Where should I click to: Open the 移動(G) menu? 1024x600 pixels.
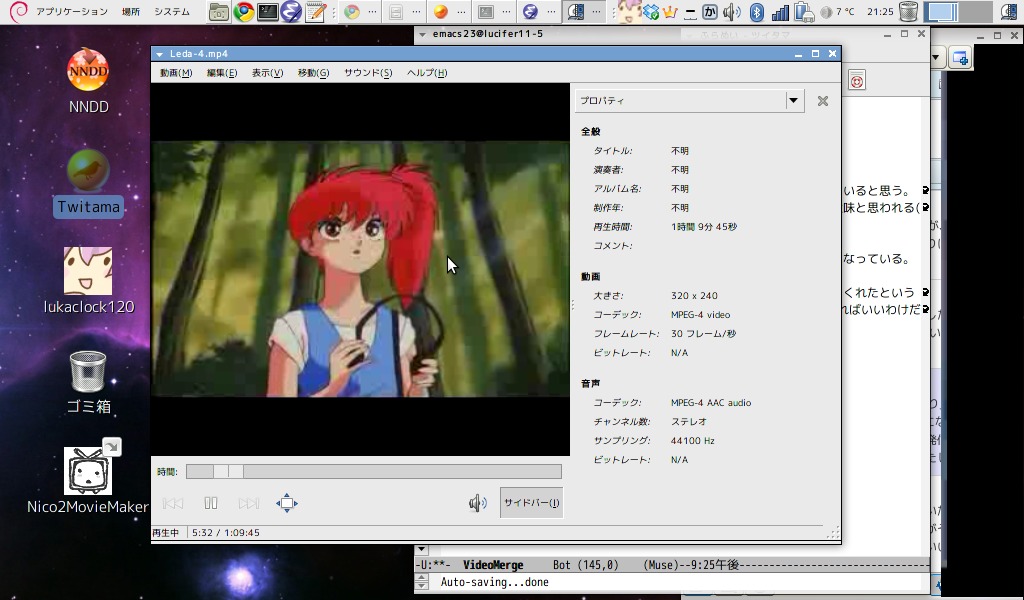tap(313, 72)
